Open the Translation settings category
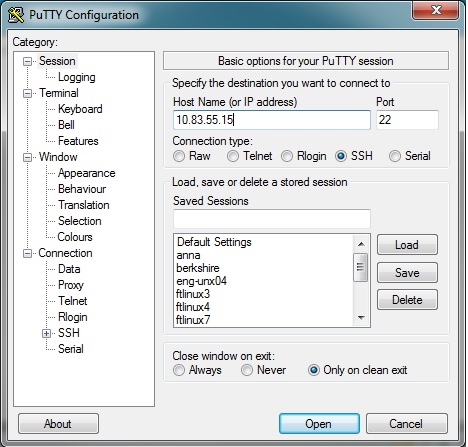 (x=84, y=205)
